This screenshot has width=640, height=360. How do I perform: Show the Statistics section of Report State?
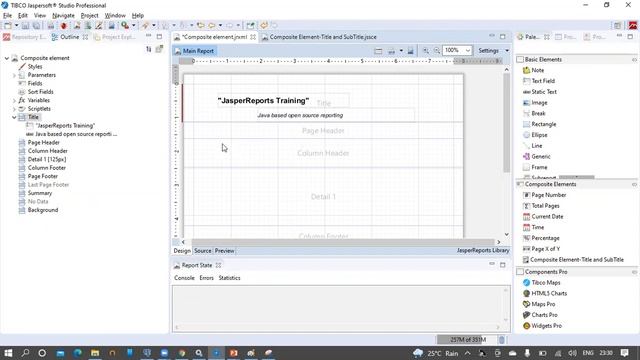click(x=229, y=278)
